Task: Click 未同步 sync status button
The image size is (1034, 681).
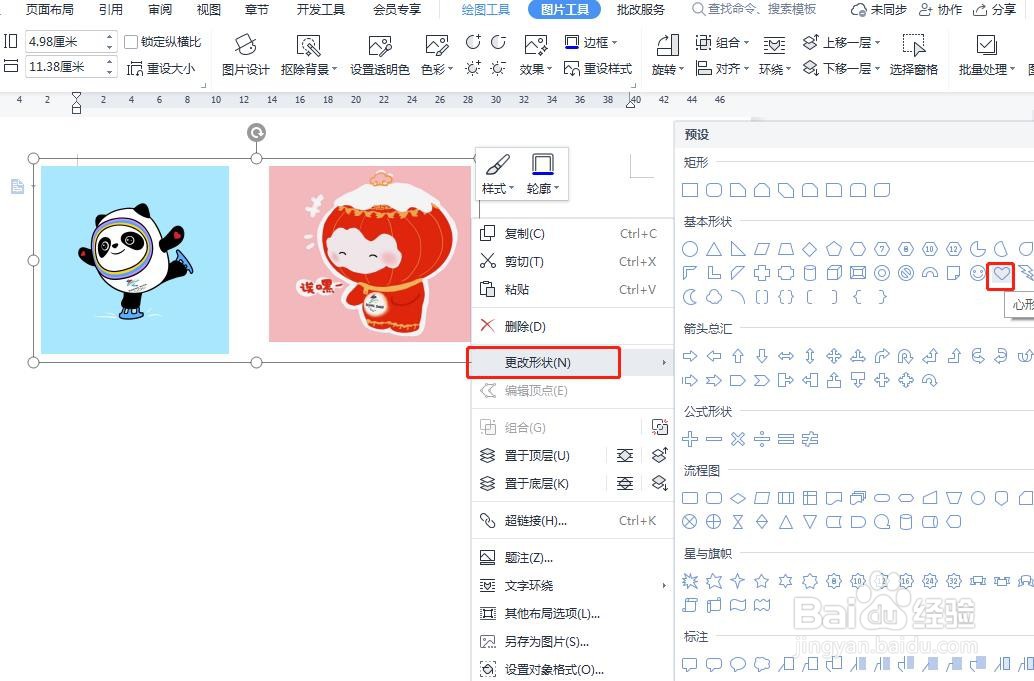Action: click(878, 10)
